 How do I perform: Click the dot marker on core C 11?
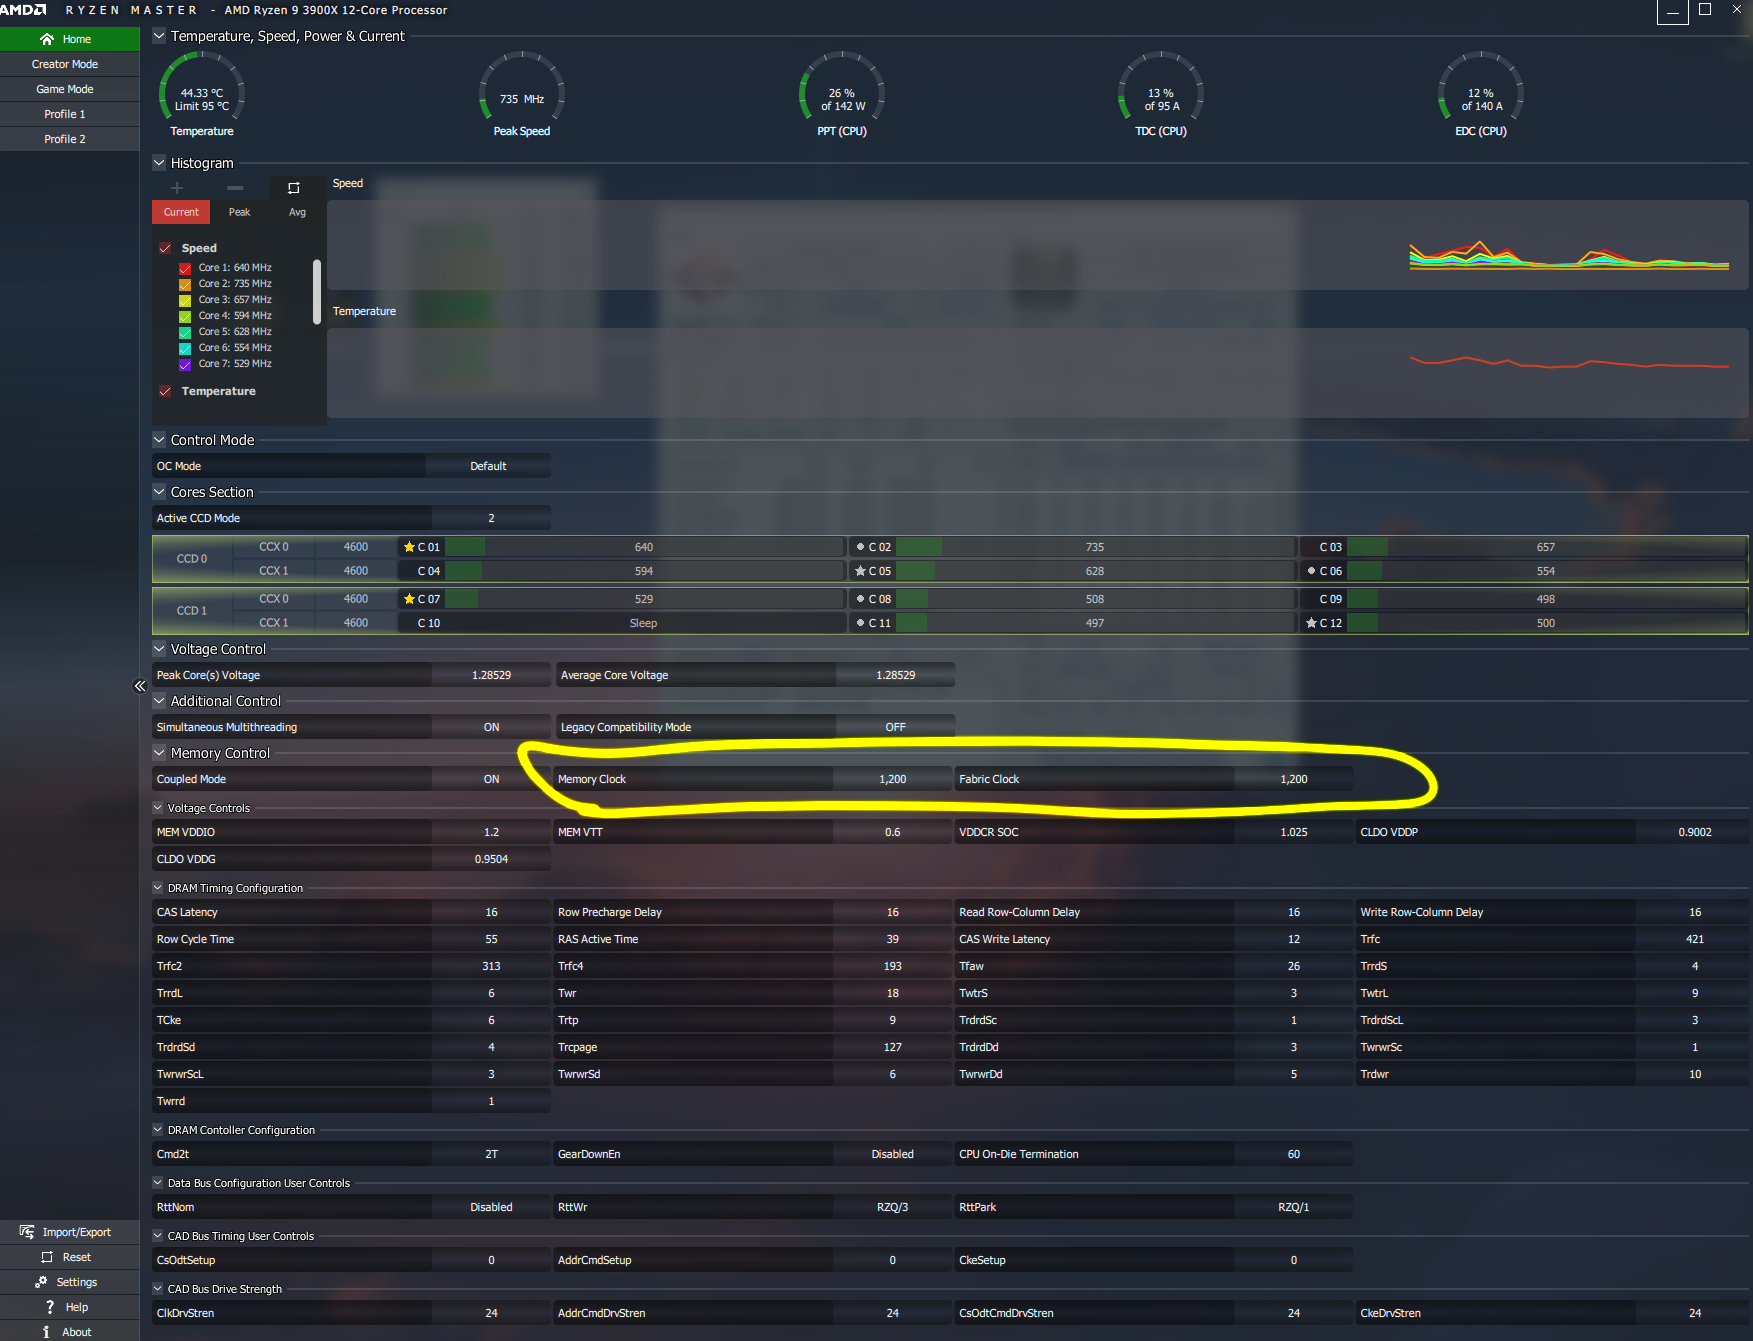[860, 623]
